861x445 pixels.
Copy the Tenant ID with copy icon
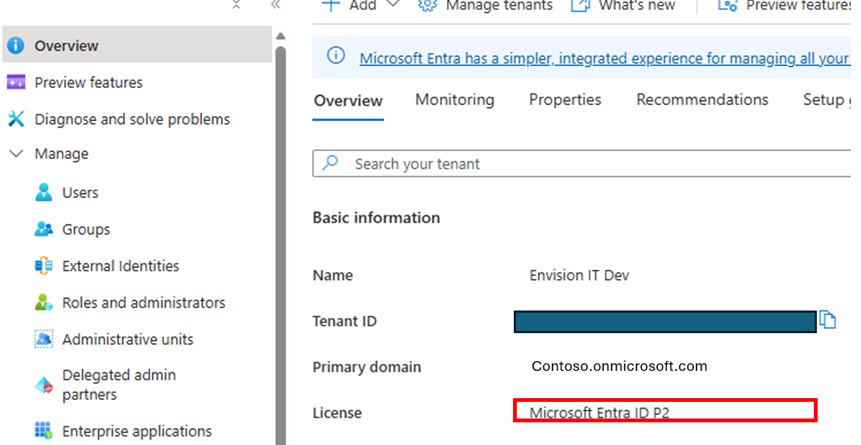point(828,319)
